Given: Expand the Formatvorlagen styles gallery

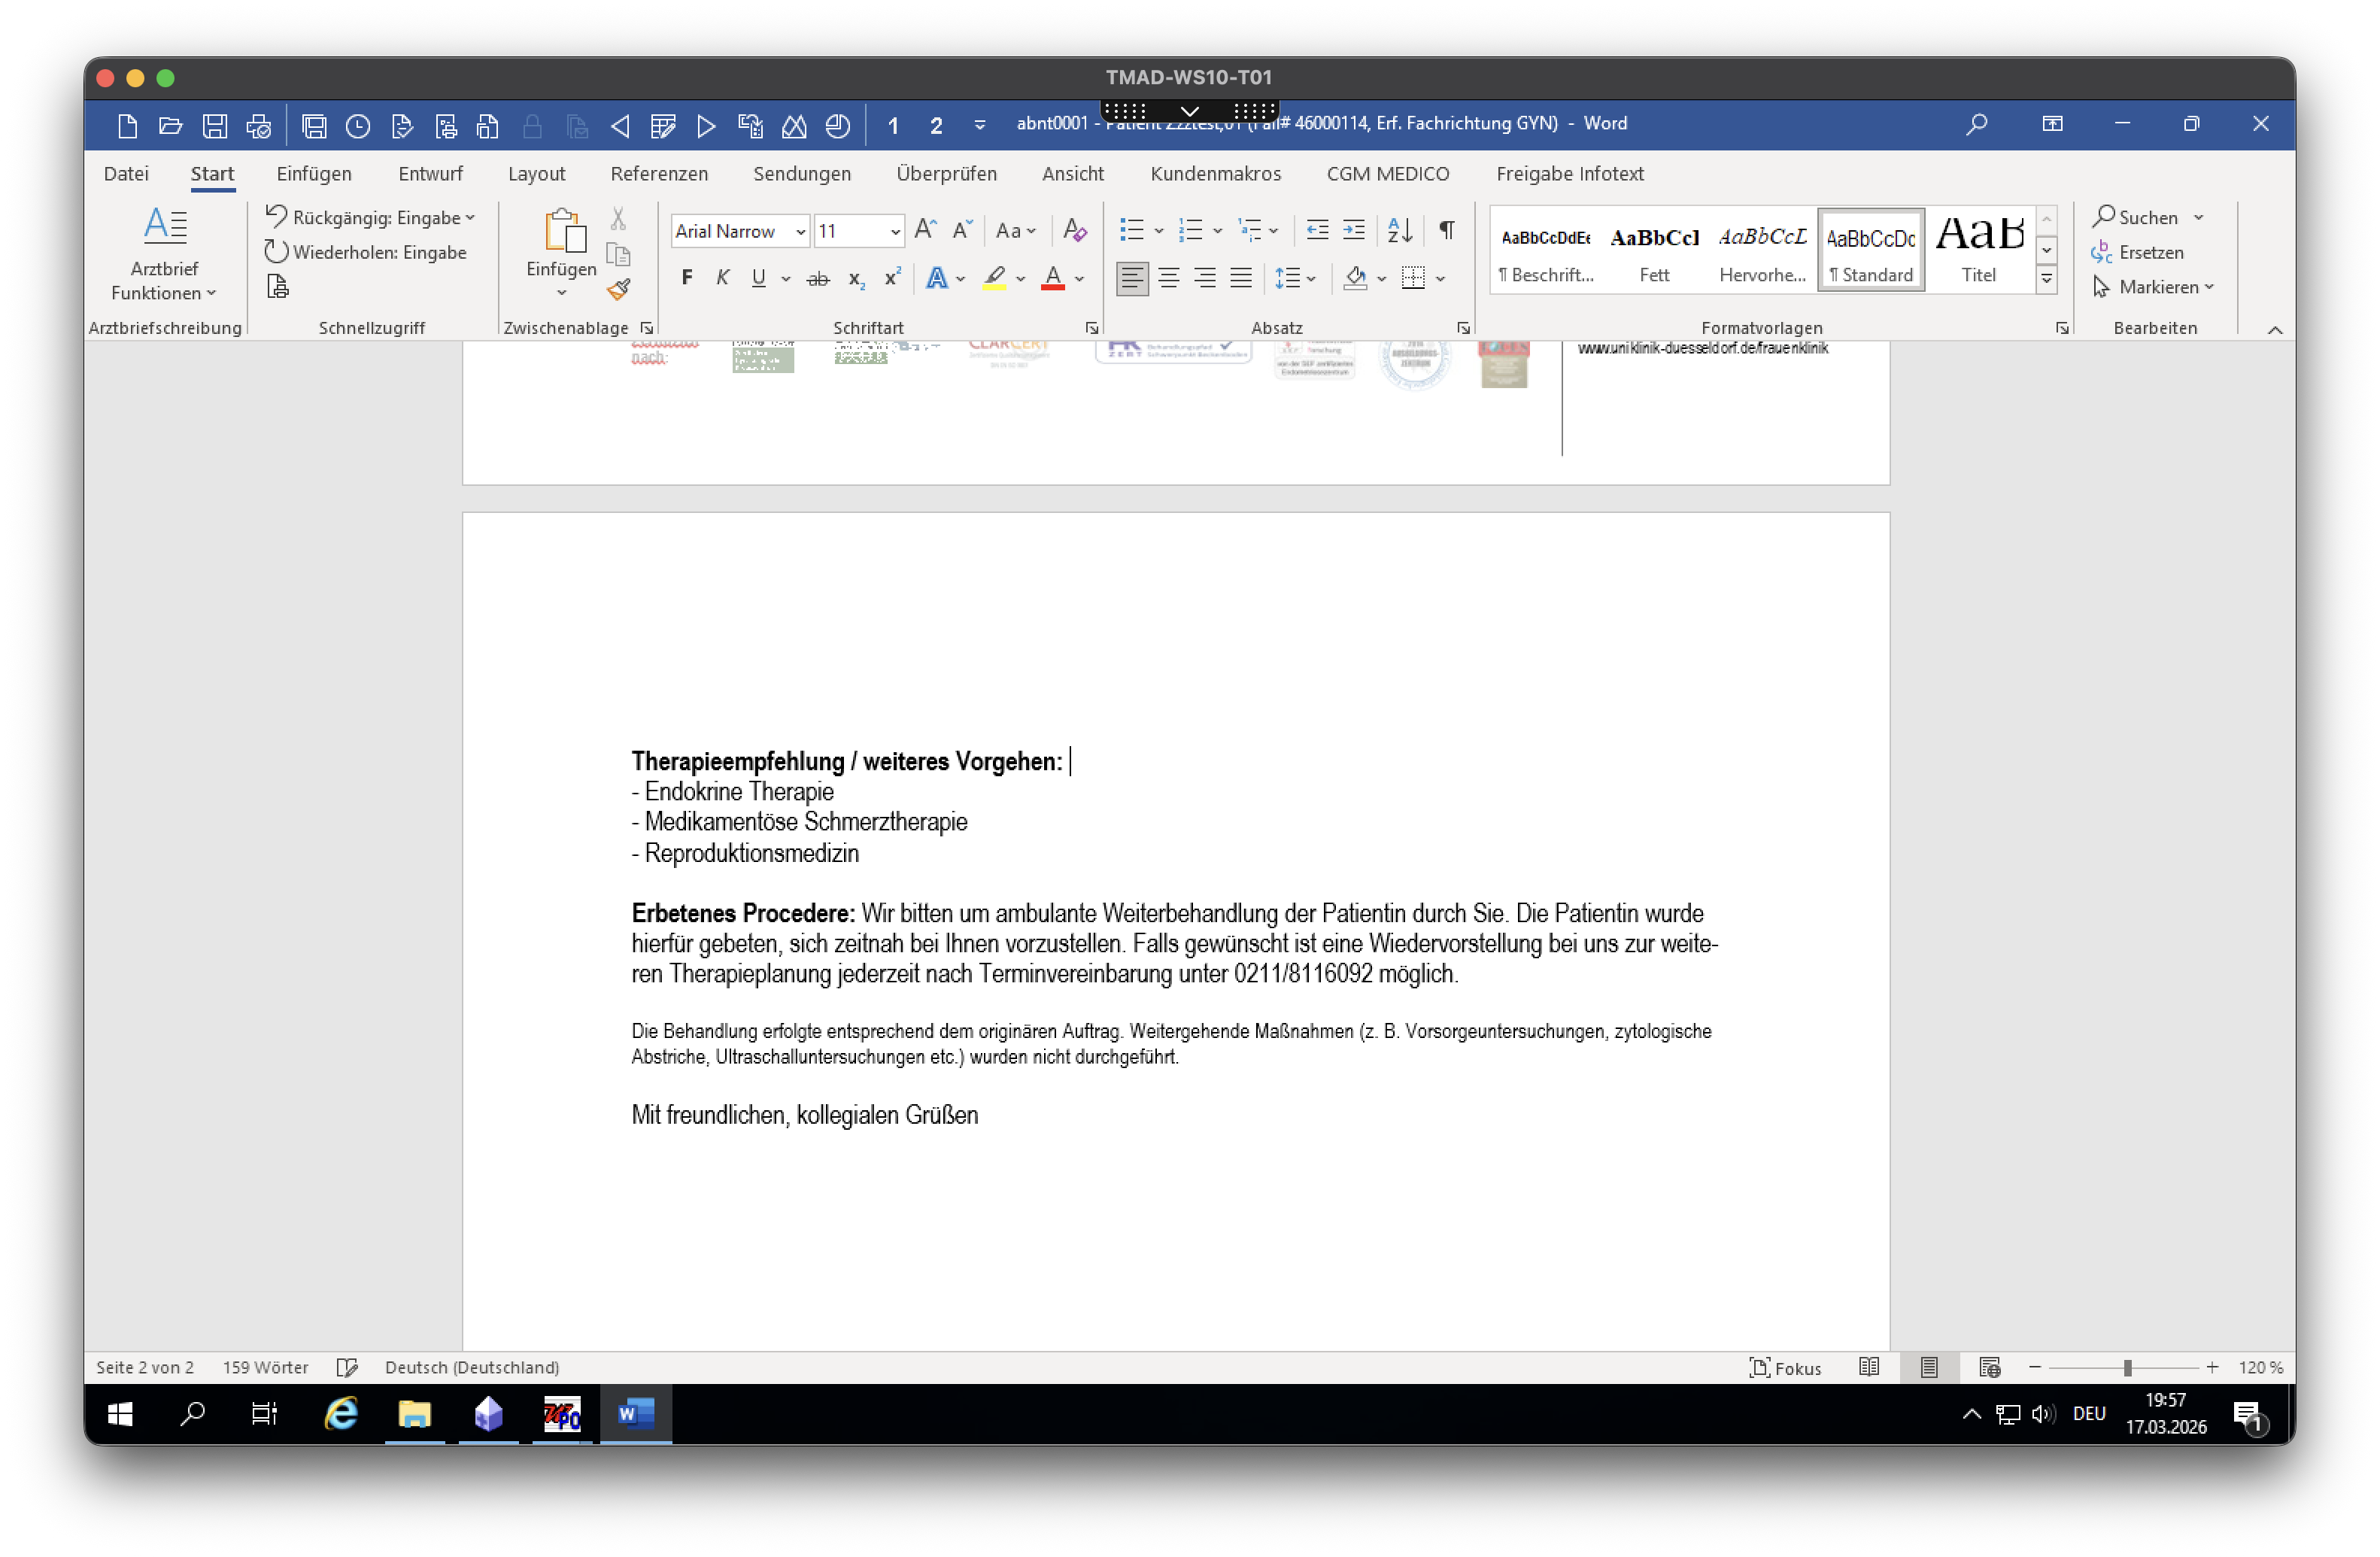Looking at the screenshot, I should (x=2046, y=280).
